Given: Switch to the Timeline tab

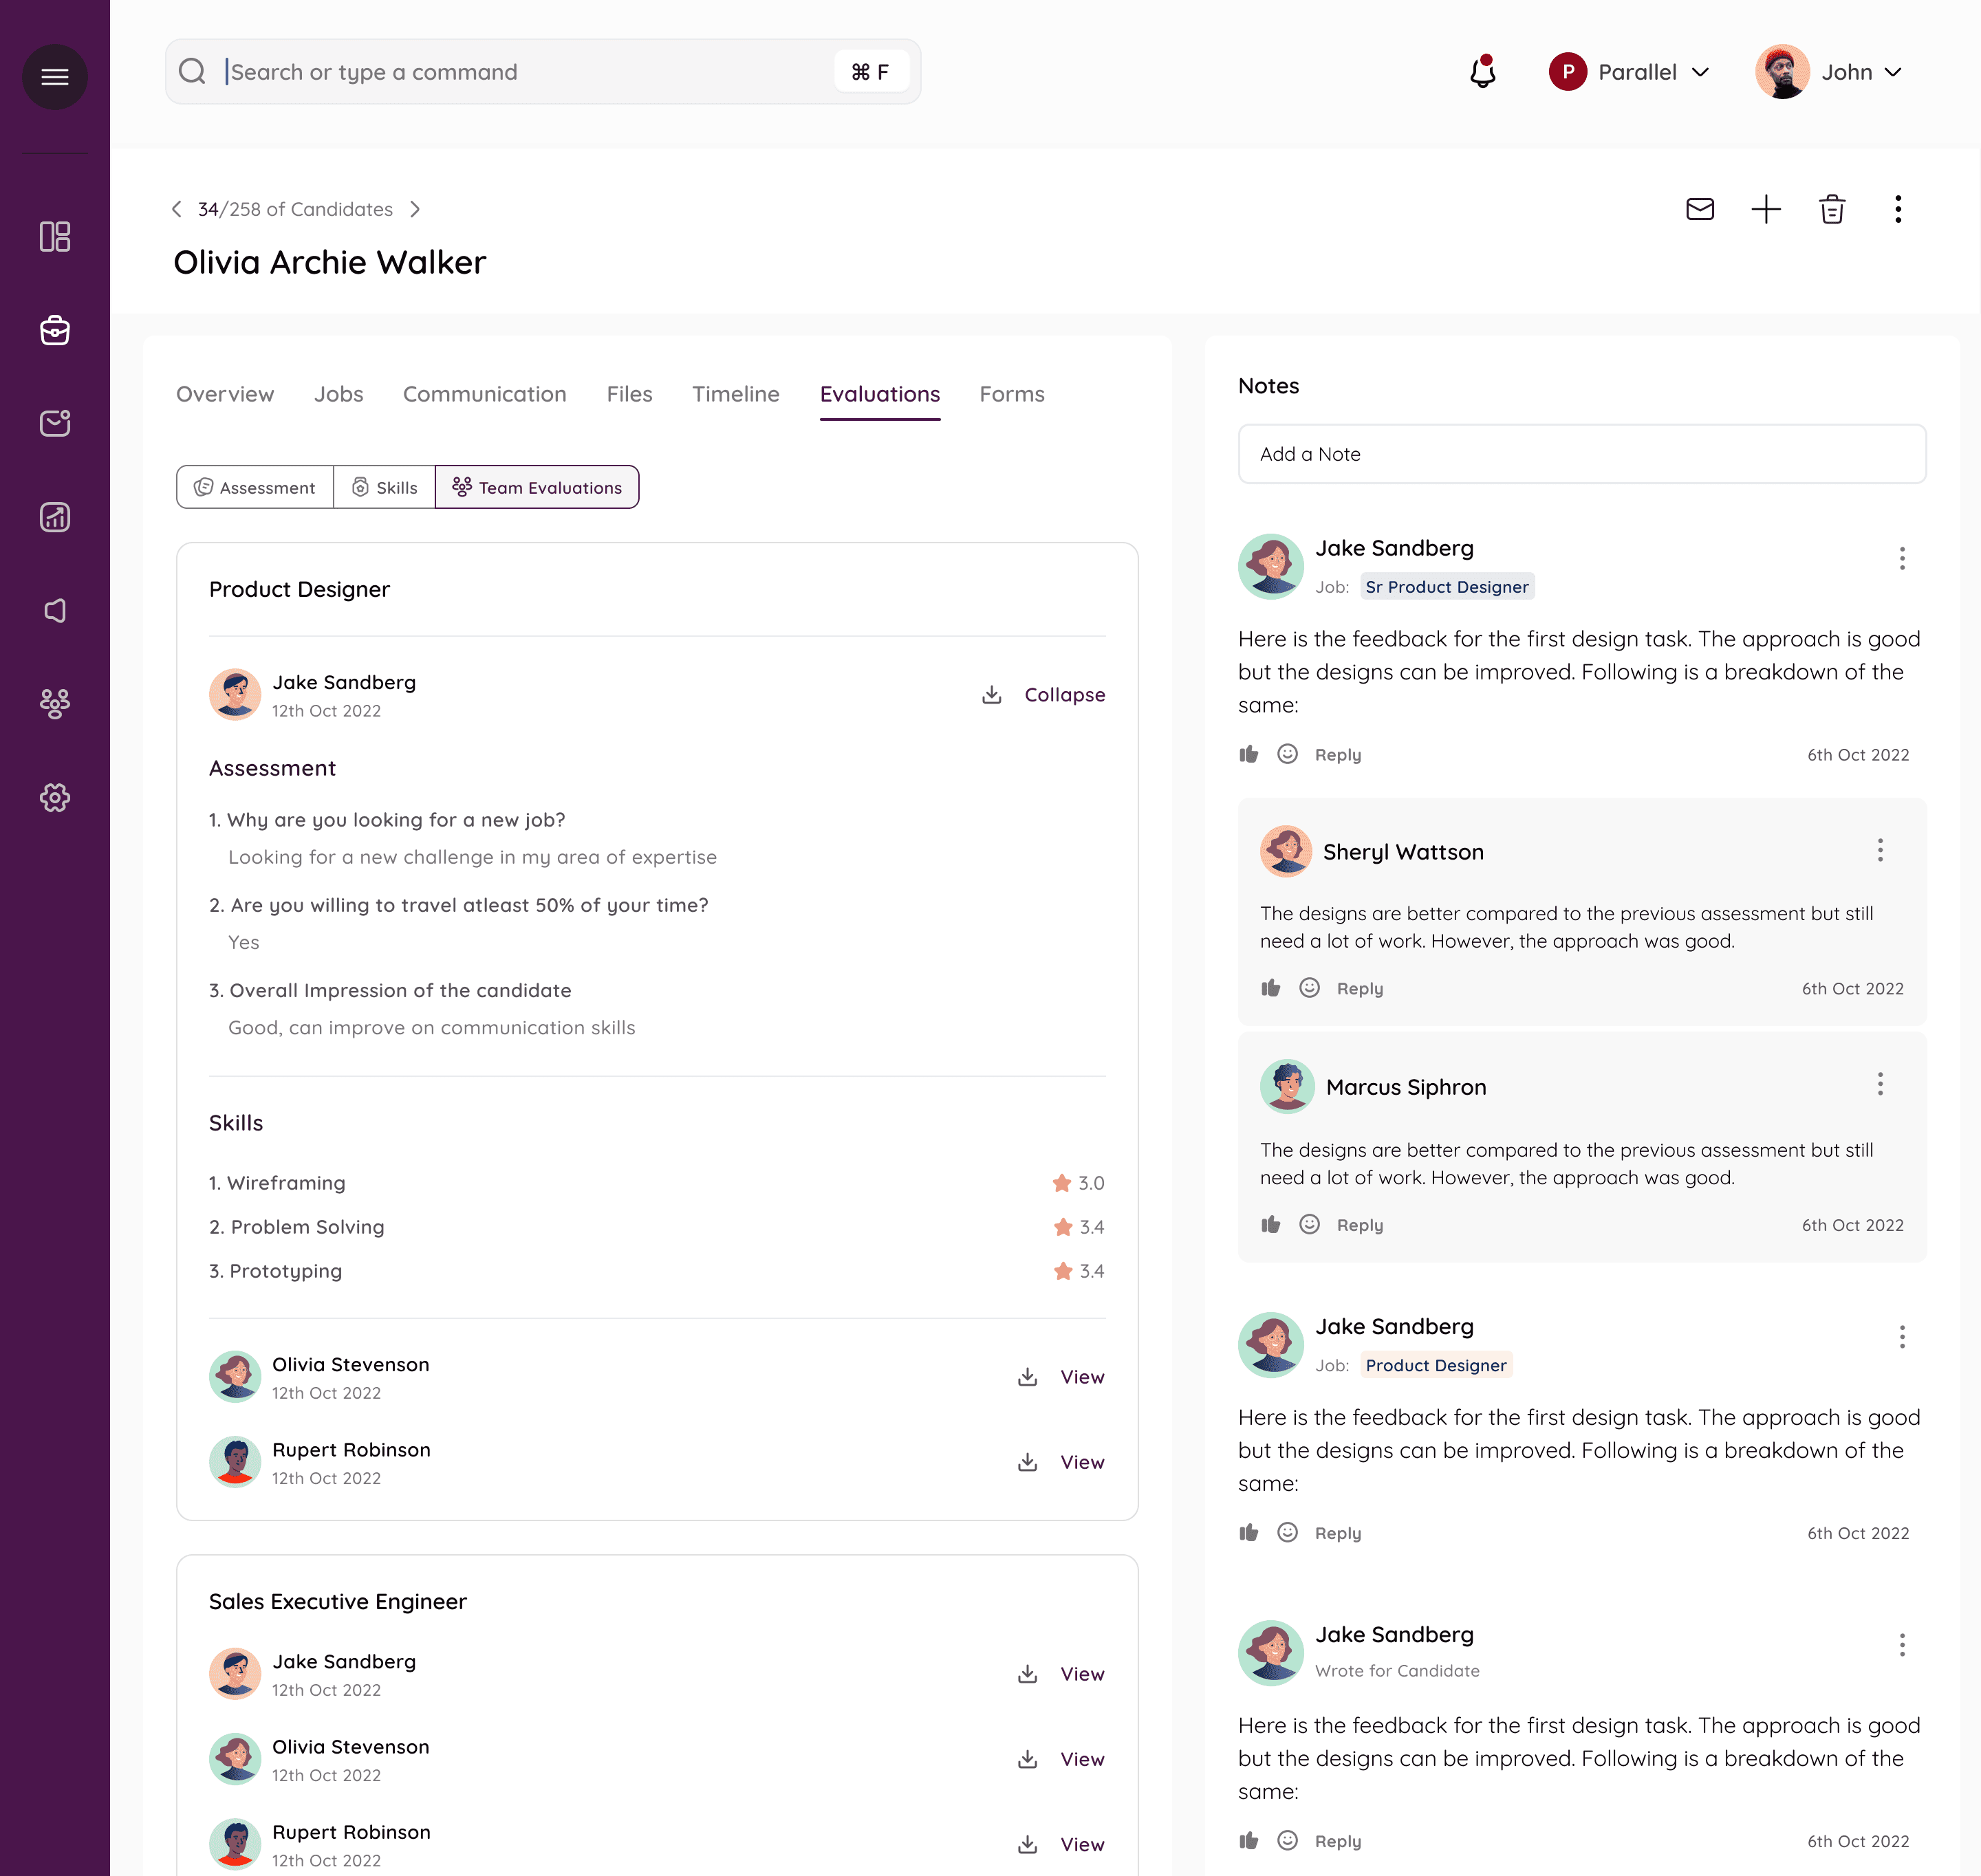Looking at the screenshot, I should [735, 394].
